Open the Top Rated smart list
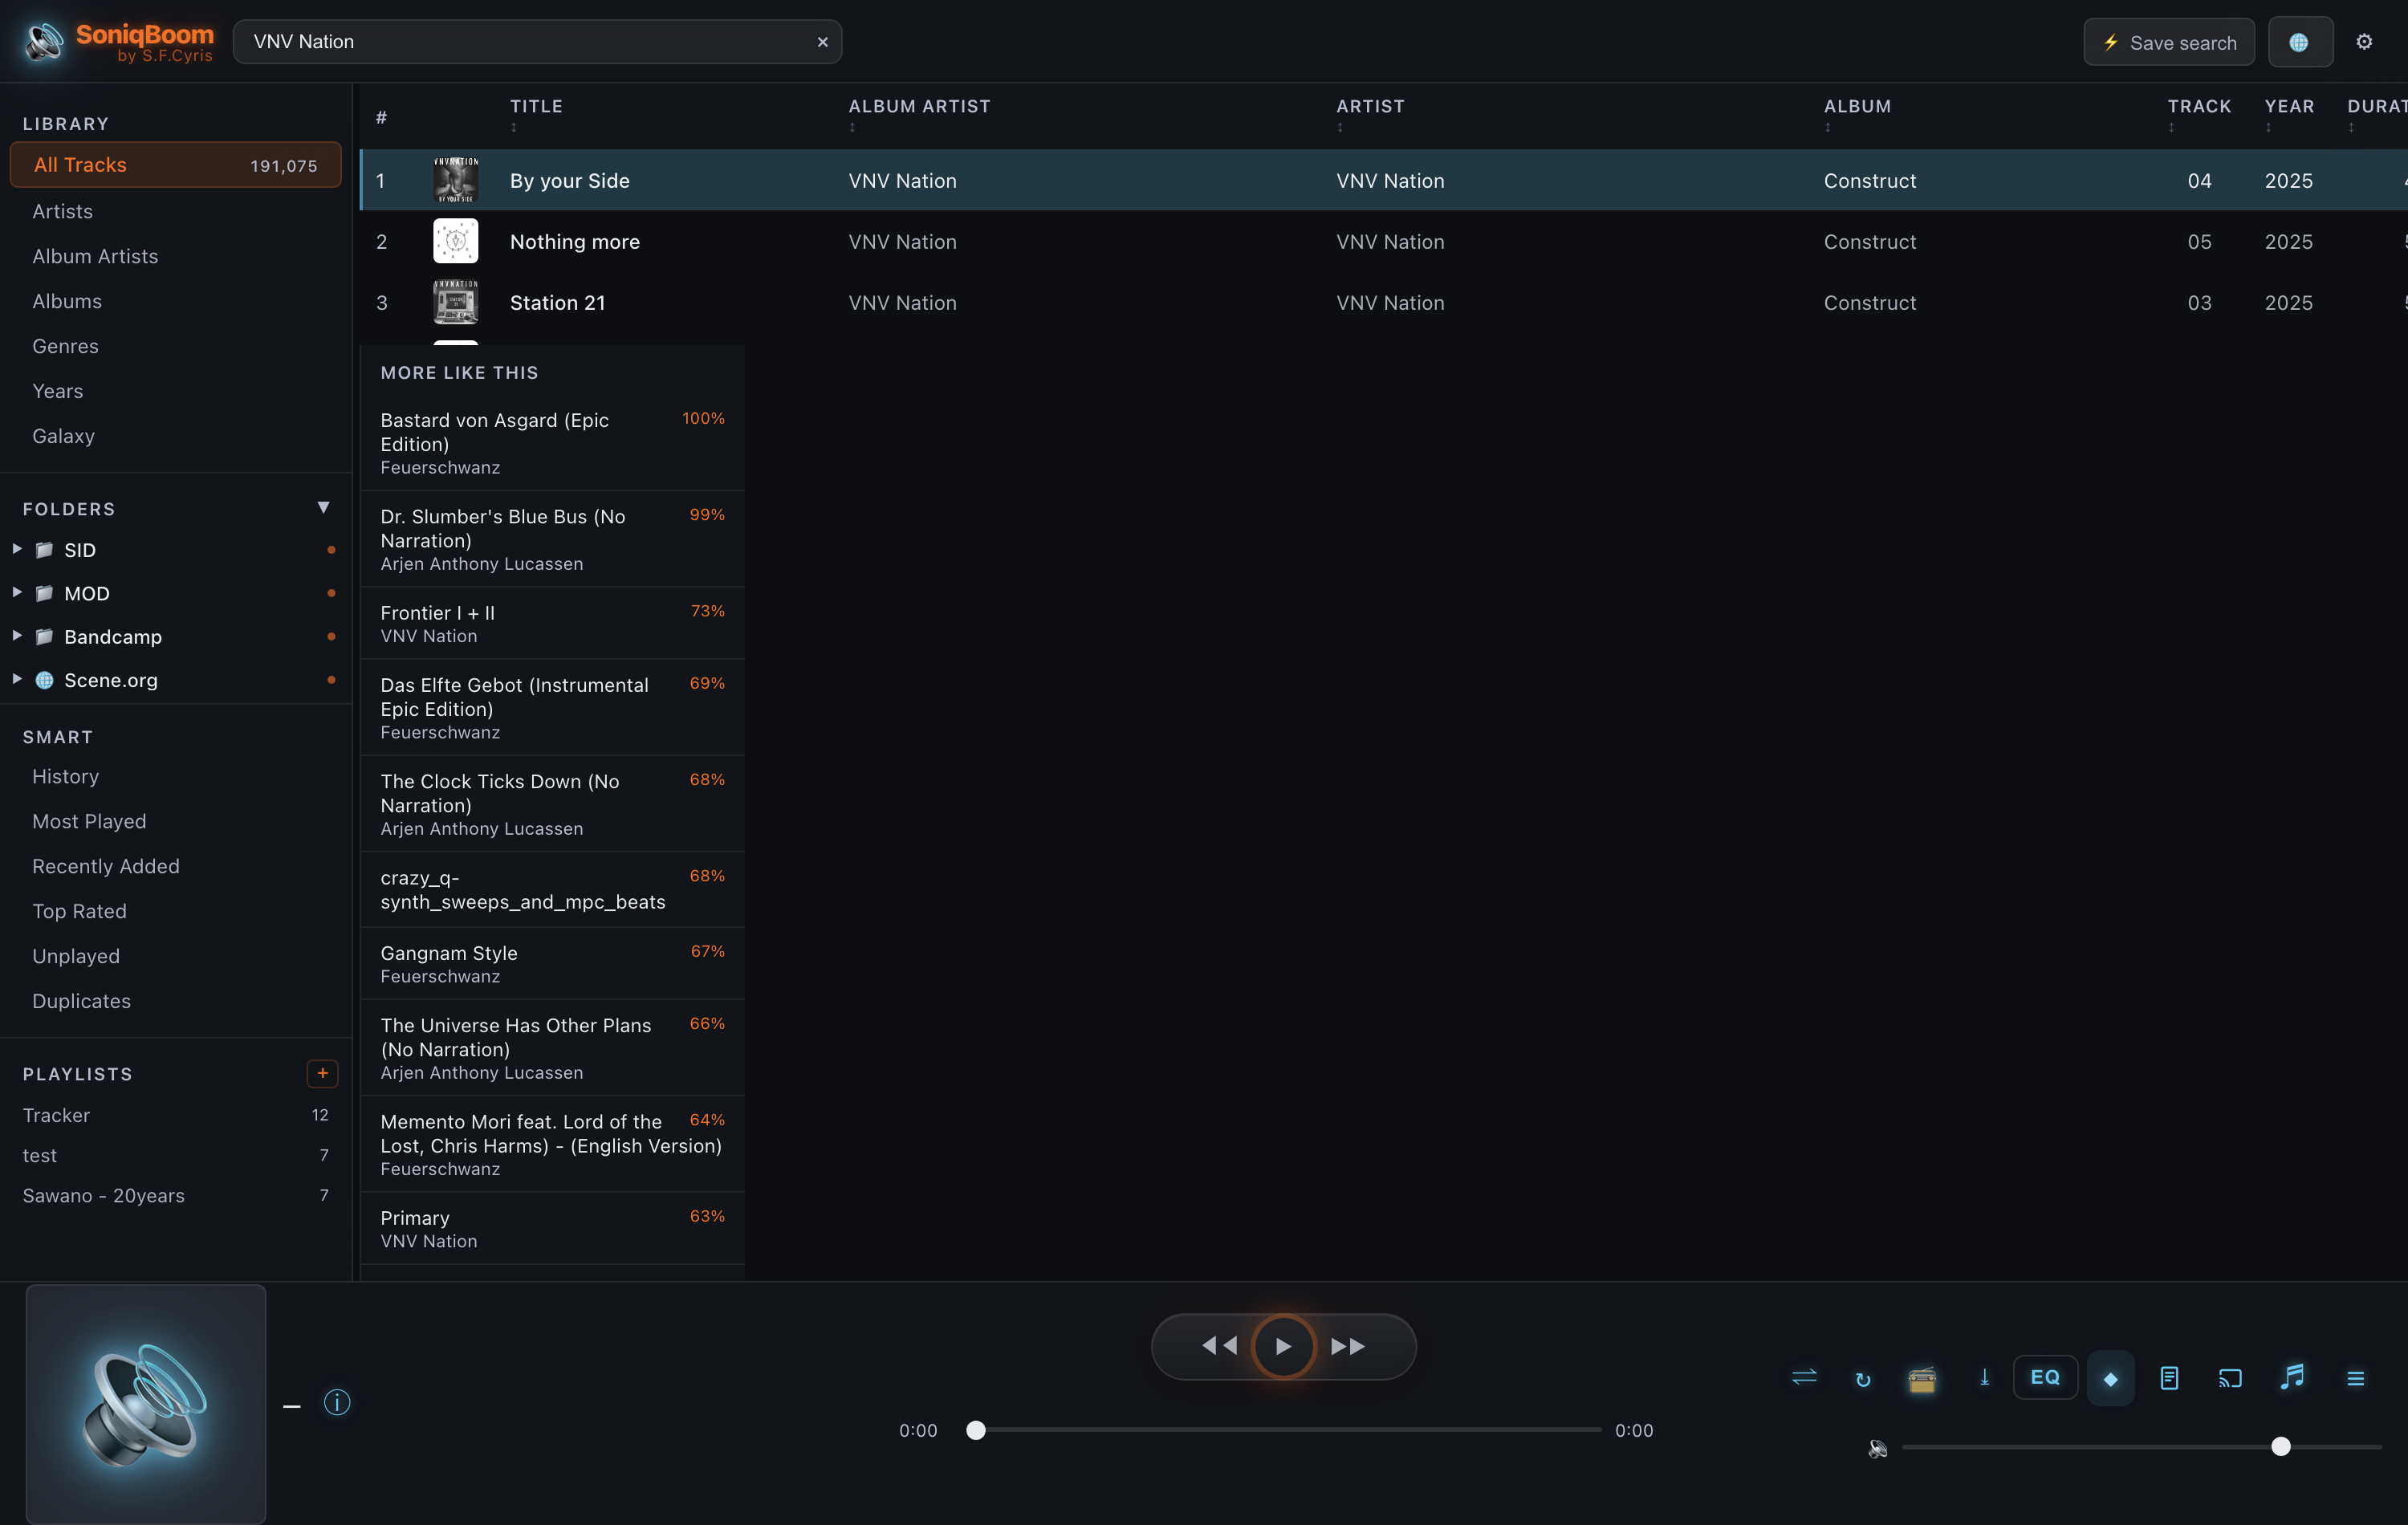 (79, 911)
